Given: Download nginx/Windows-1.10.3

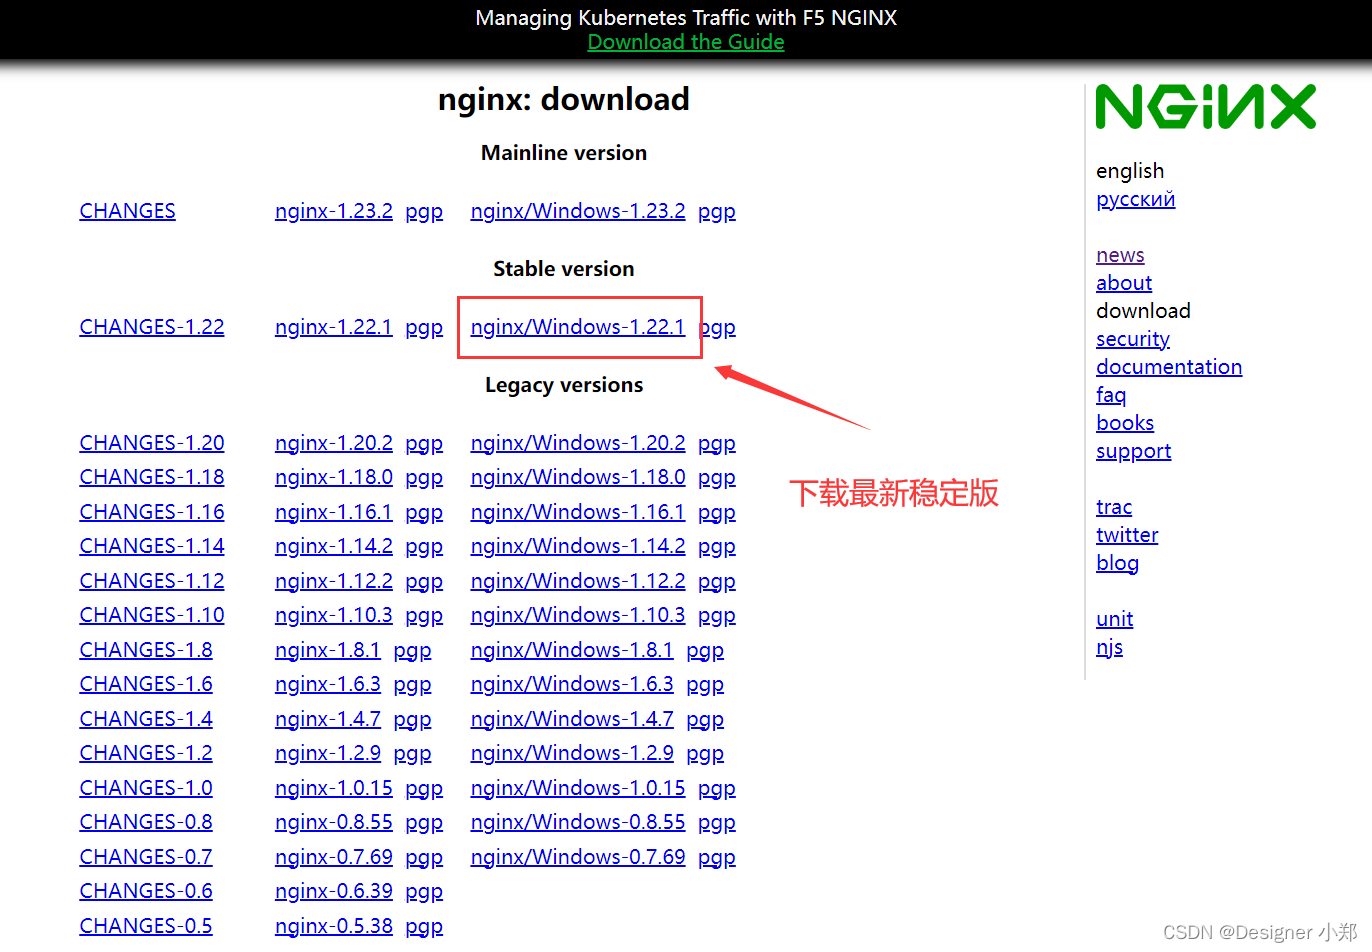Looking at the screenshot, I should point(578,615).
